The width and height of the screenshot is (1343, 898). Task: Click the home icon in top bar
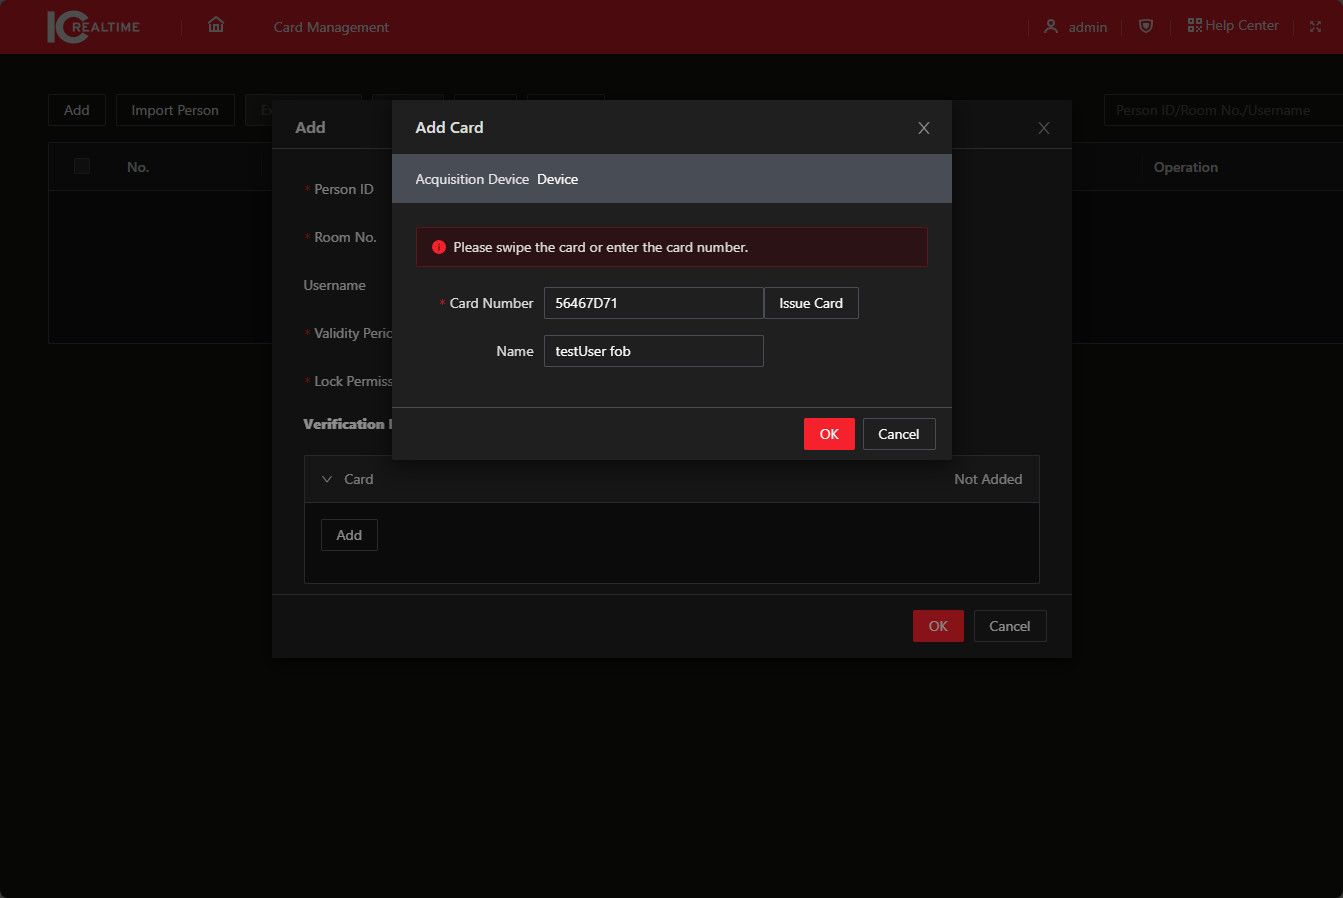(x=216, y=25)
